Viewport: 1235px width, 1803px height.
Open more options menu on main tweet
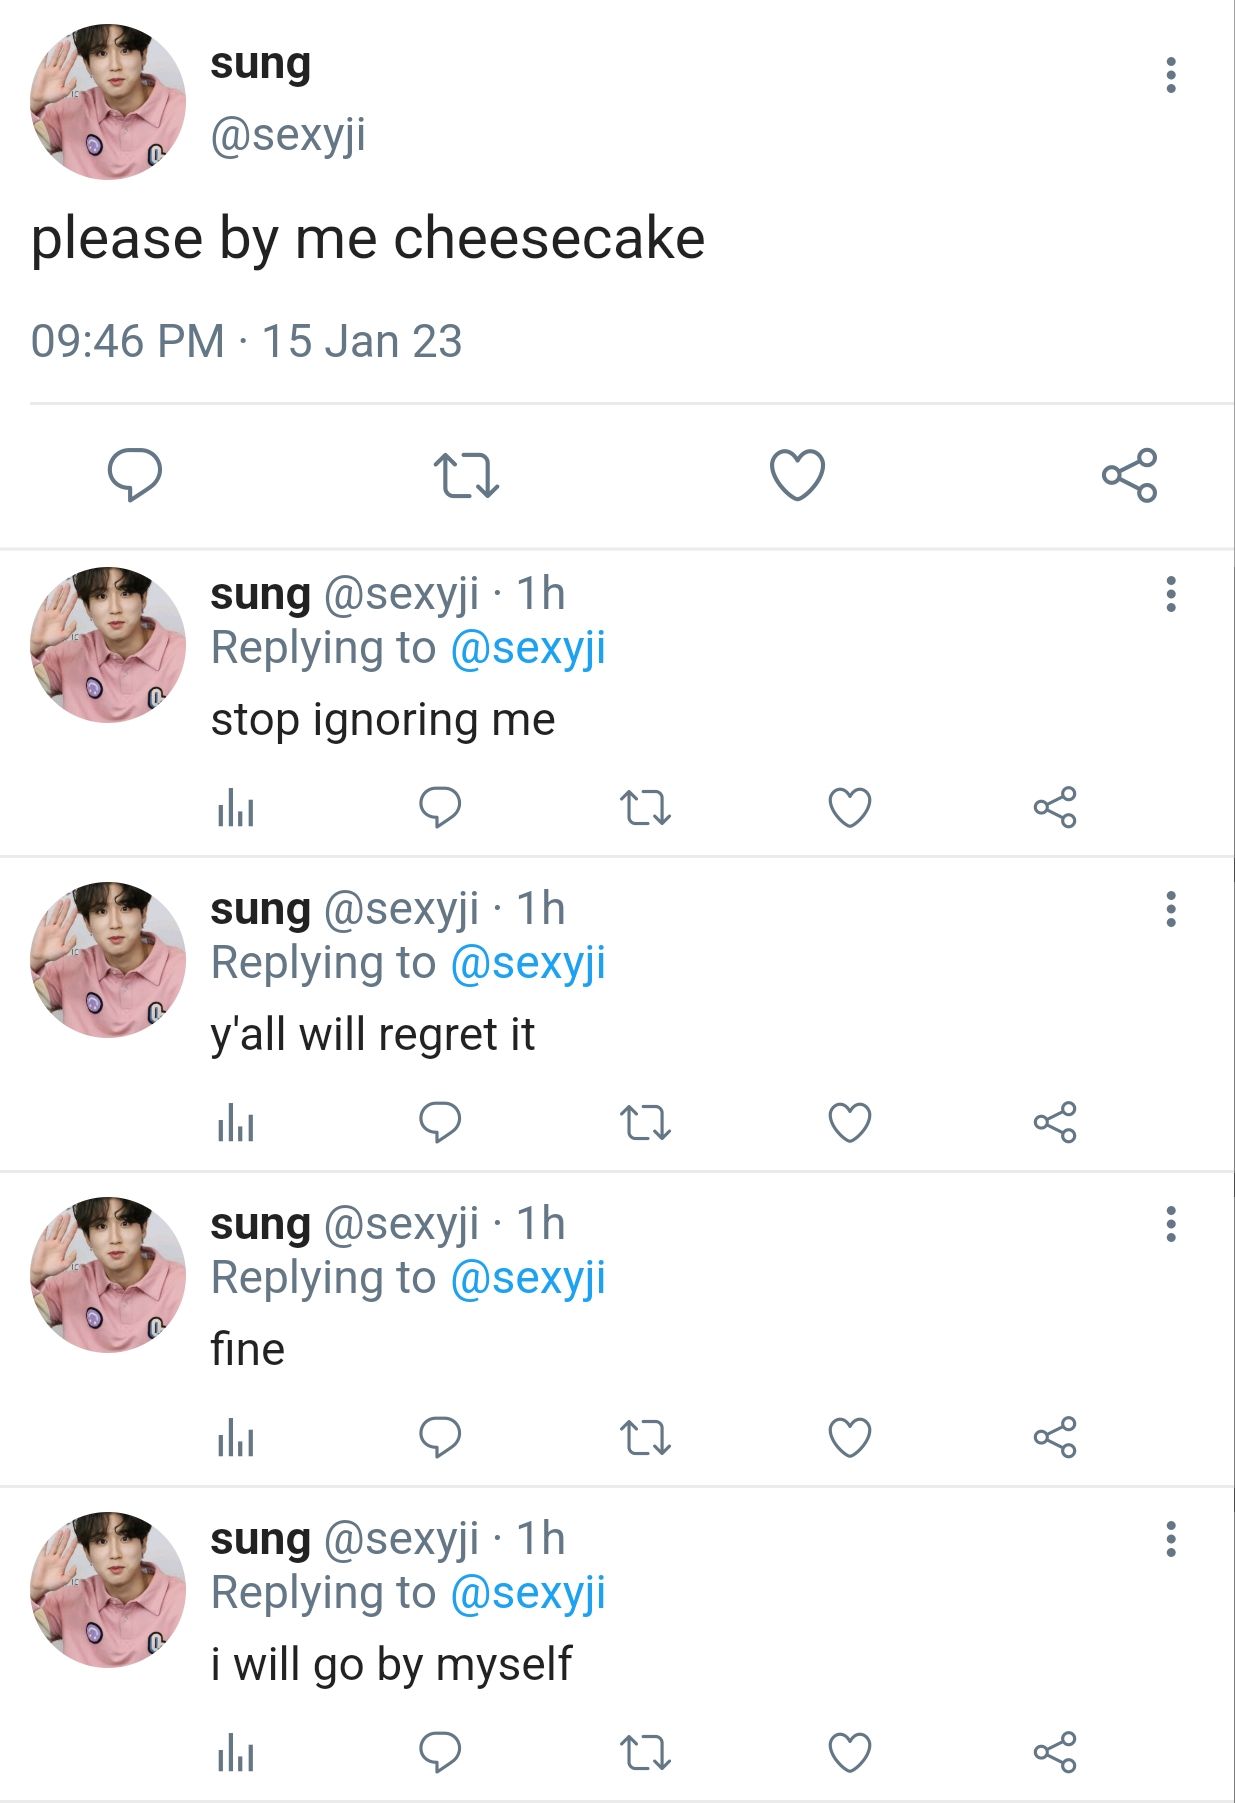pos(1170,75)
